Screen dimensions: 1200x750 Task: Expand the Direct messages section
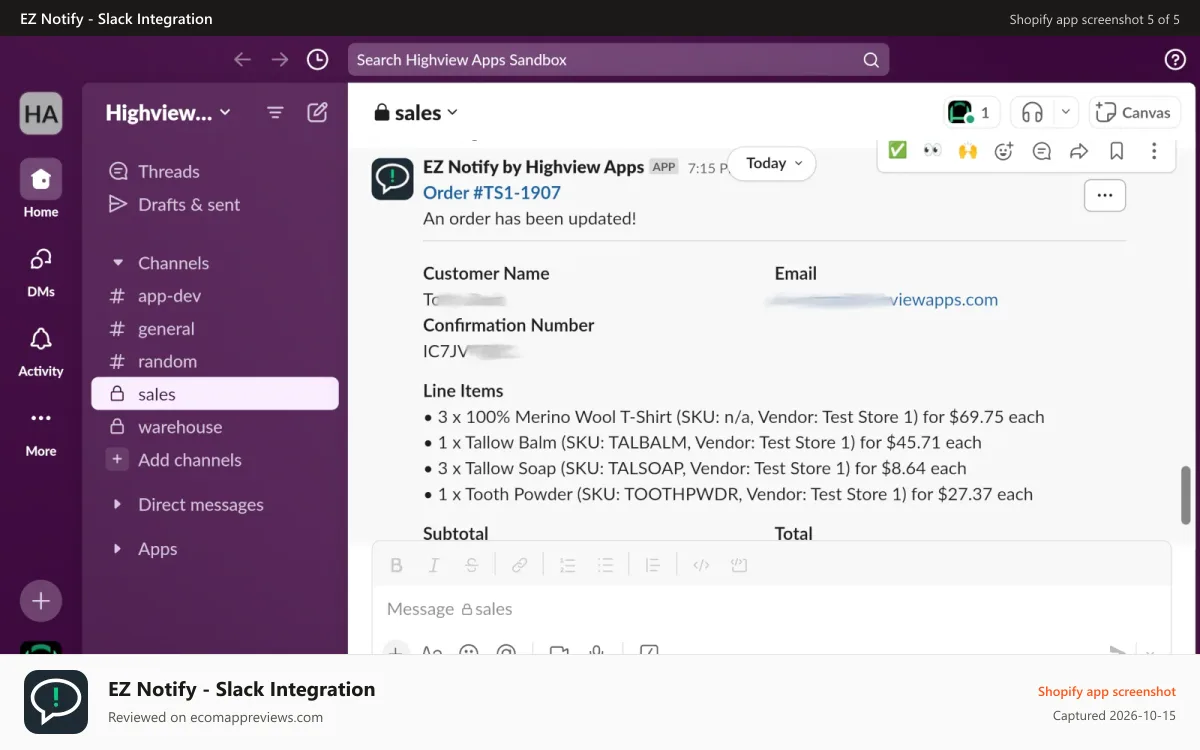pyautogui.click(x=118, y=505)
